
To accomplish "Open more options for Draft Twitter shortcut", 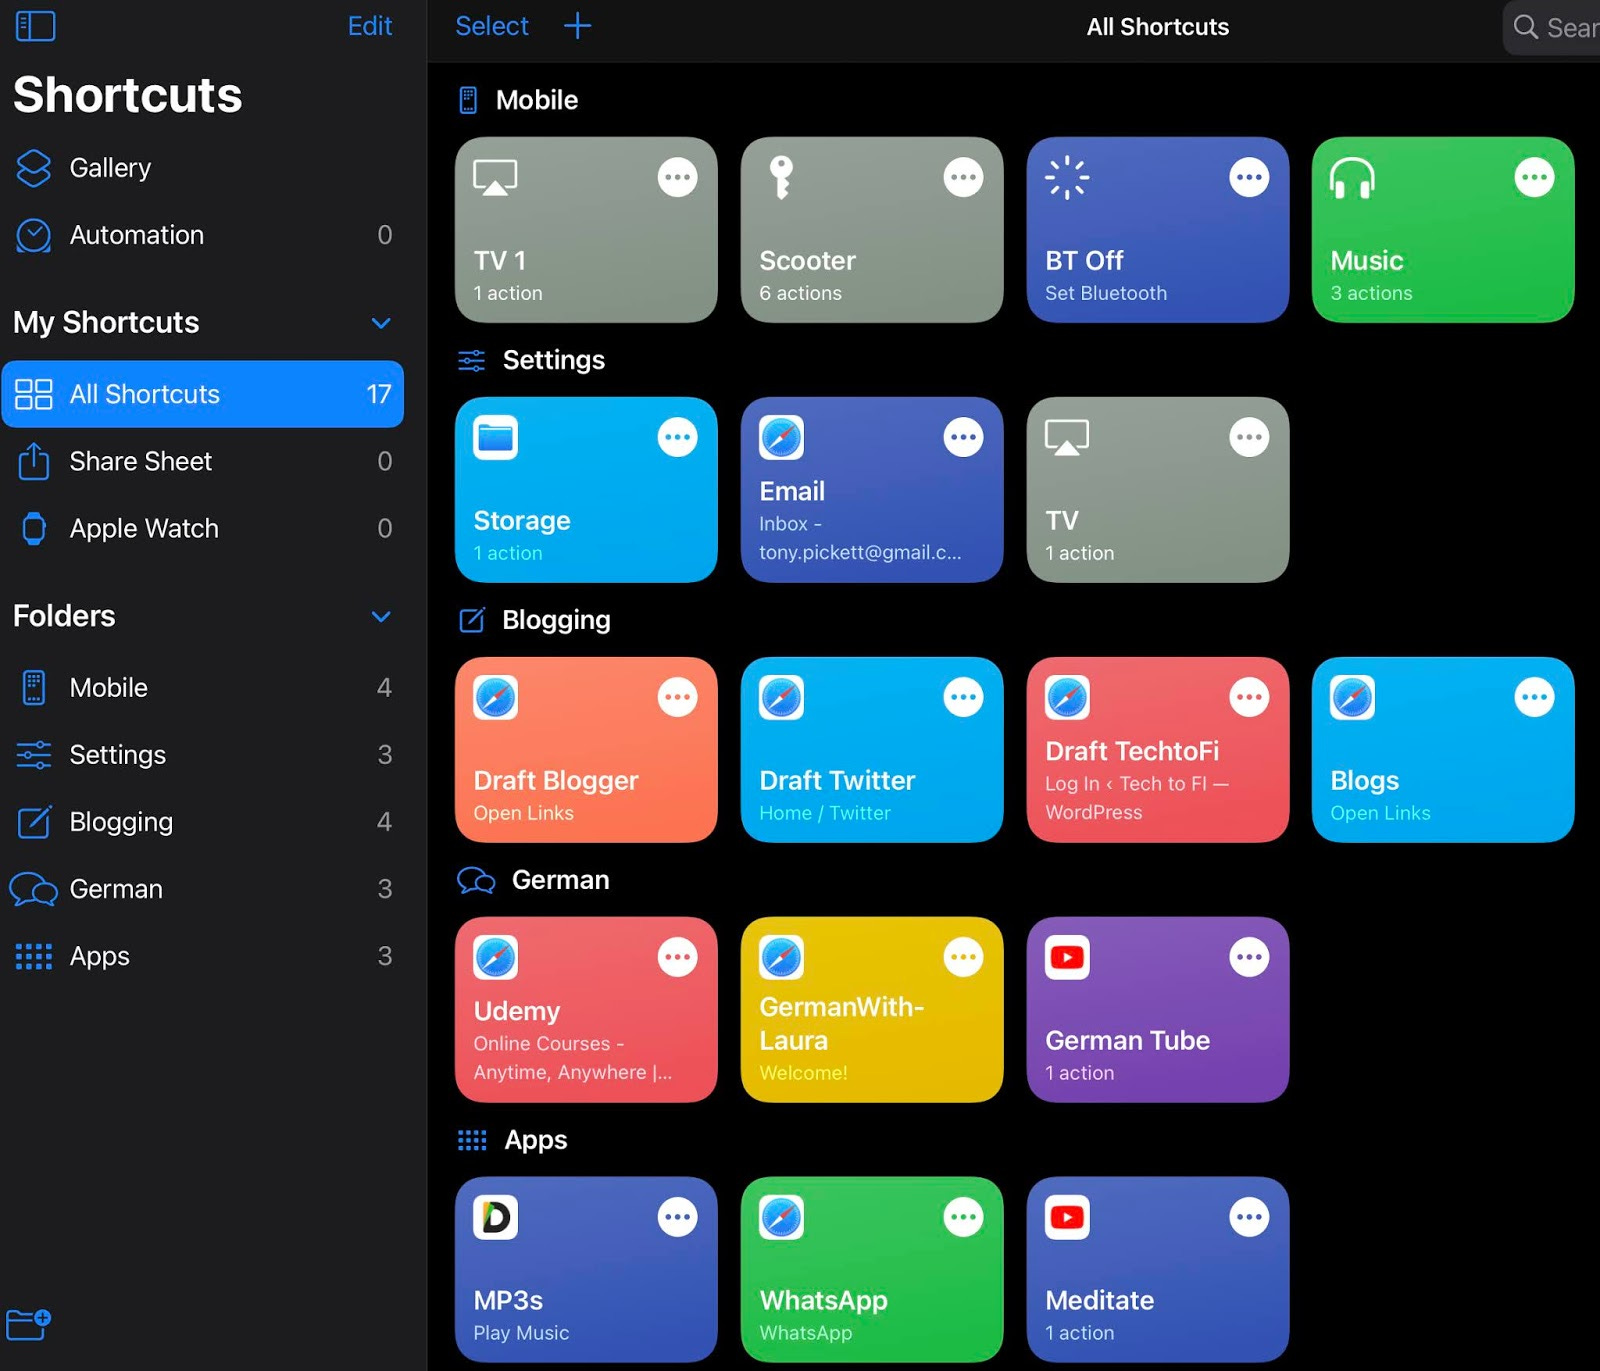I will [x=963, y=697].
